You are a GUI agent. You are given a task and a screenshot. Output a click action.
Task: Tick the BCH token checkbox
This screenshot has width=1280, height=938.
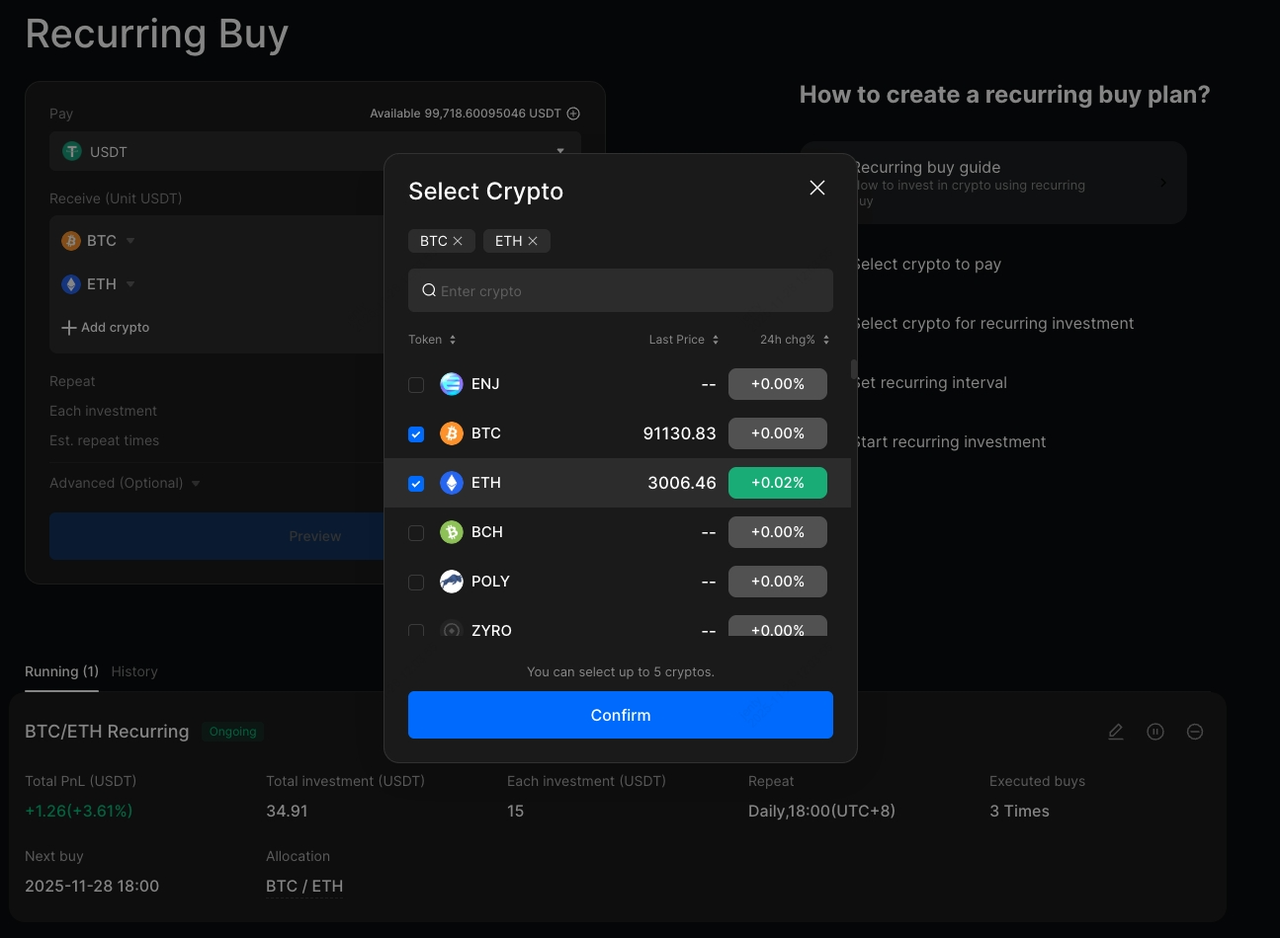tap(416, 533)
